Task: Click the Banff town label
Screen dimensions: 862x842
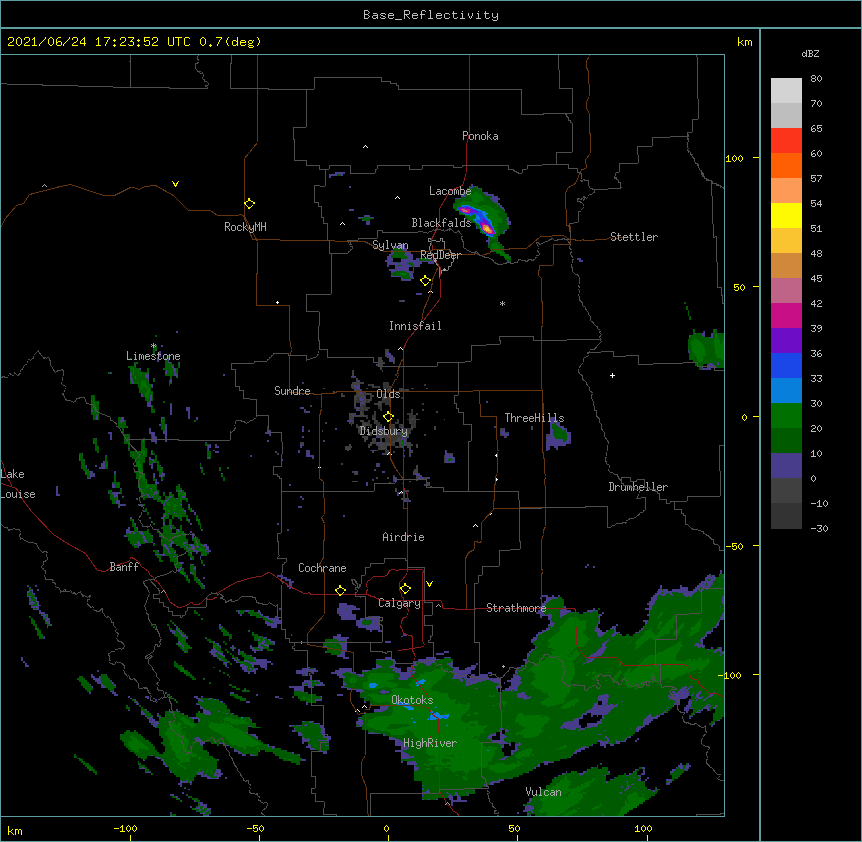Action: [x=124, y=567]
